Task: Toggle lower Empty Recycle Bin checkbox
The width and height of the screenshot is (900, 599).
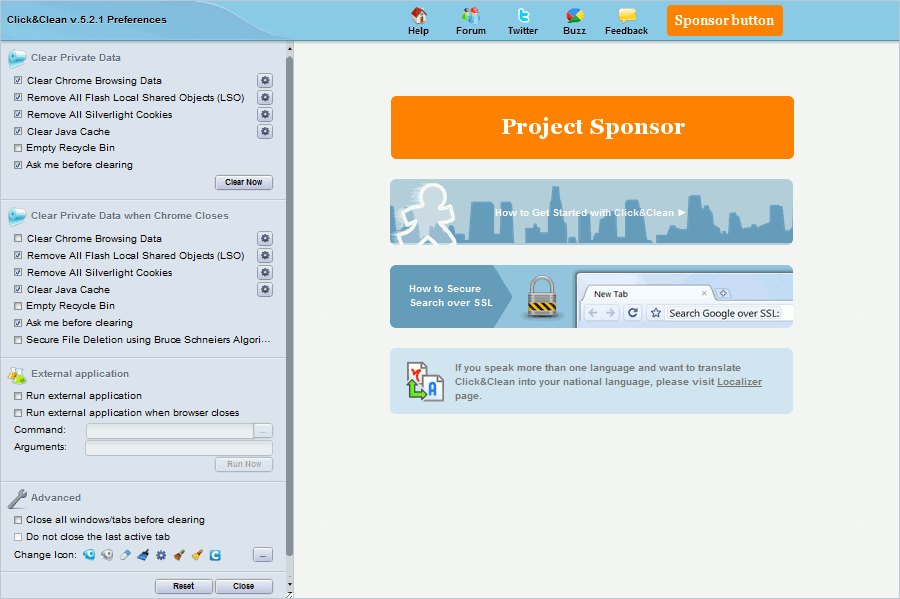Action: [x=18, y=306]
